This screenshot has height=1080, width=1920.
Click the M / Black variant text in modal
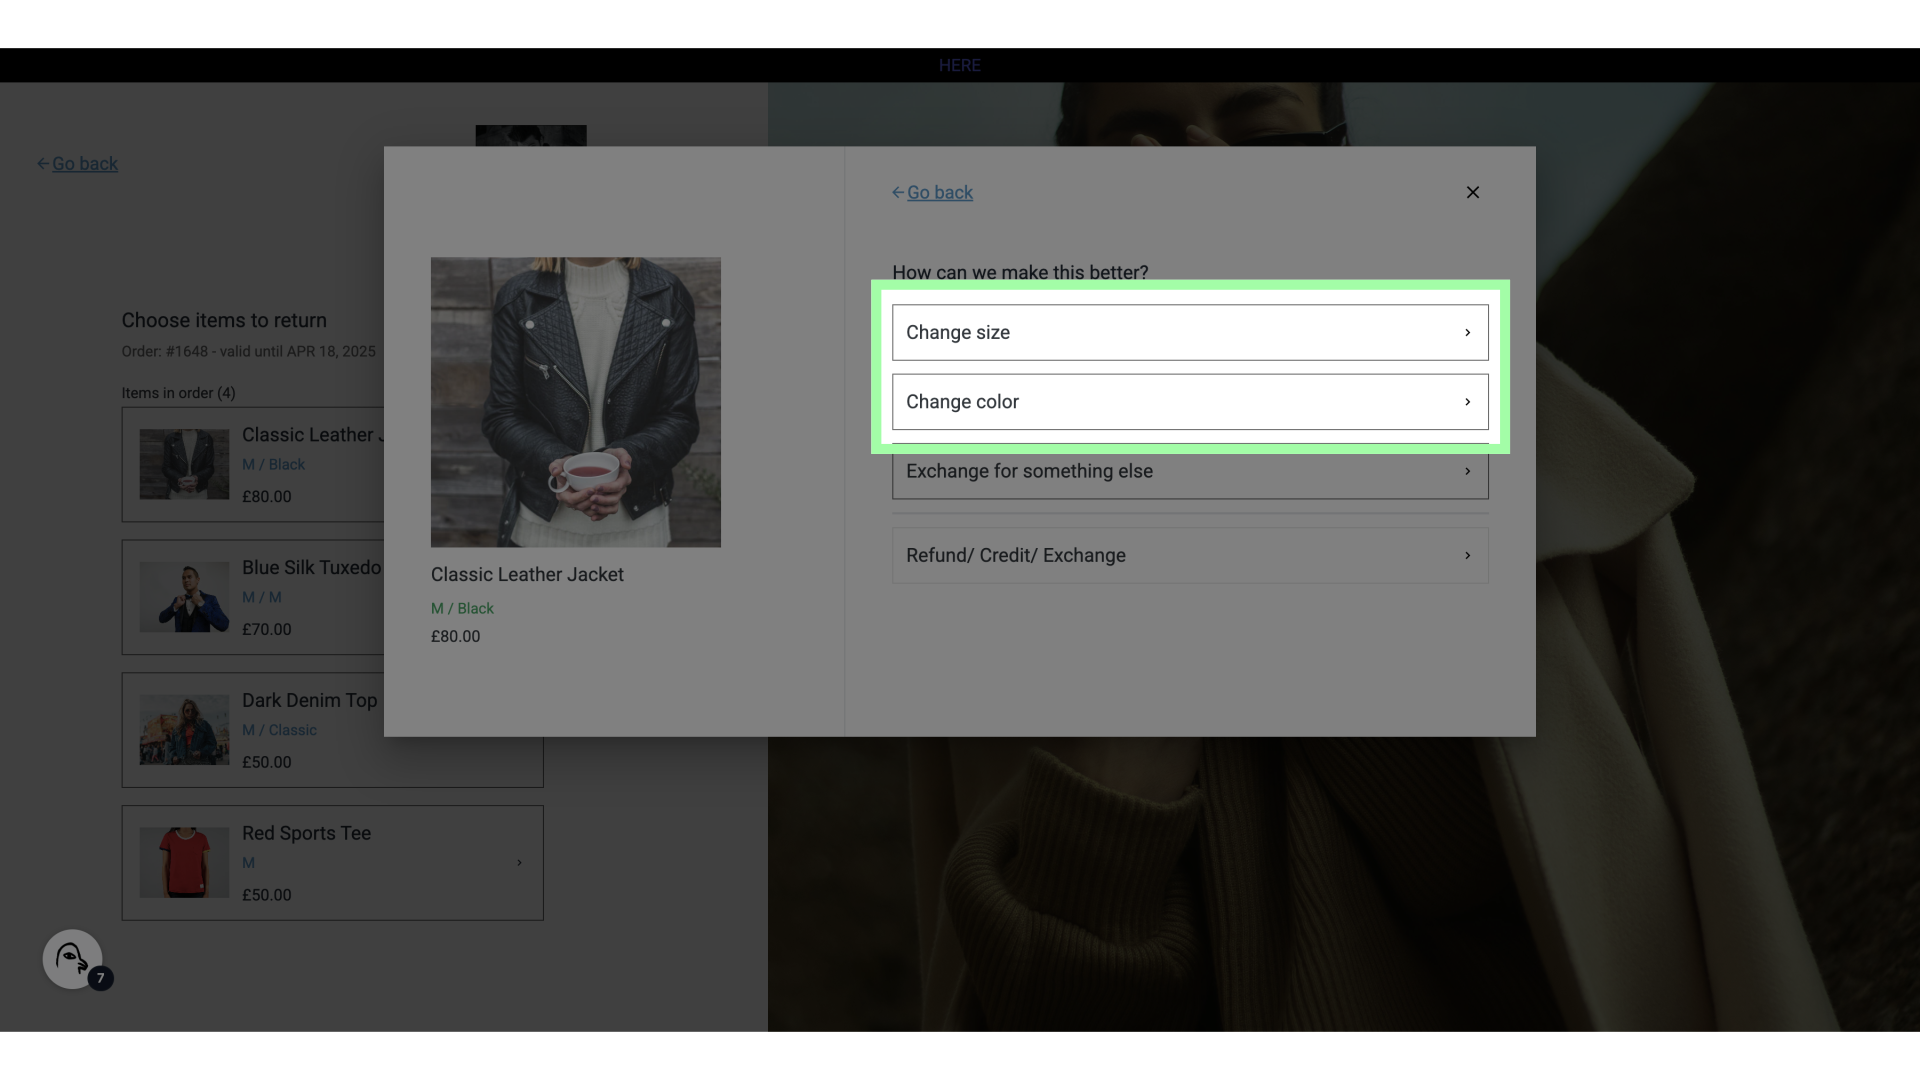coord(462,608)
